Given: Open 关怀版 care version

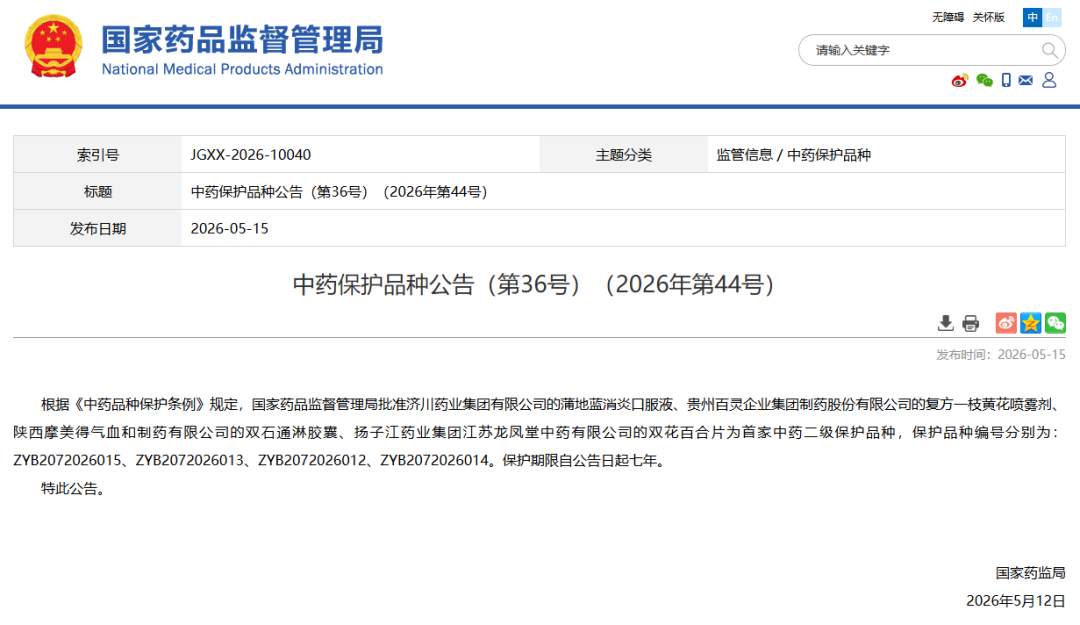Looking at the screenshot, I should (x=988, y=17).
